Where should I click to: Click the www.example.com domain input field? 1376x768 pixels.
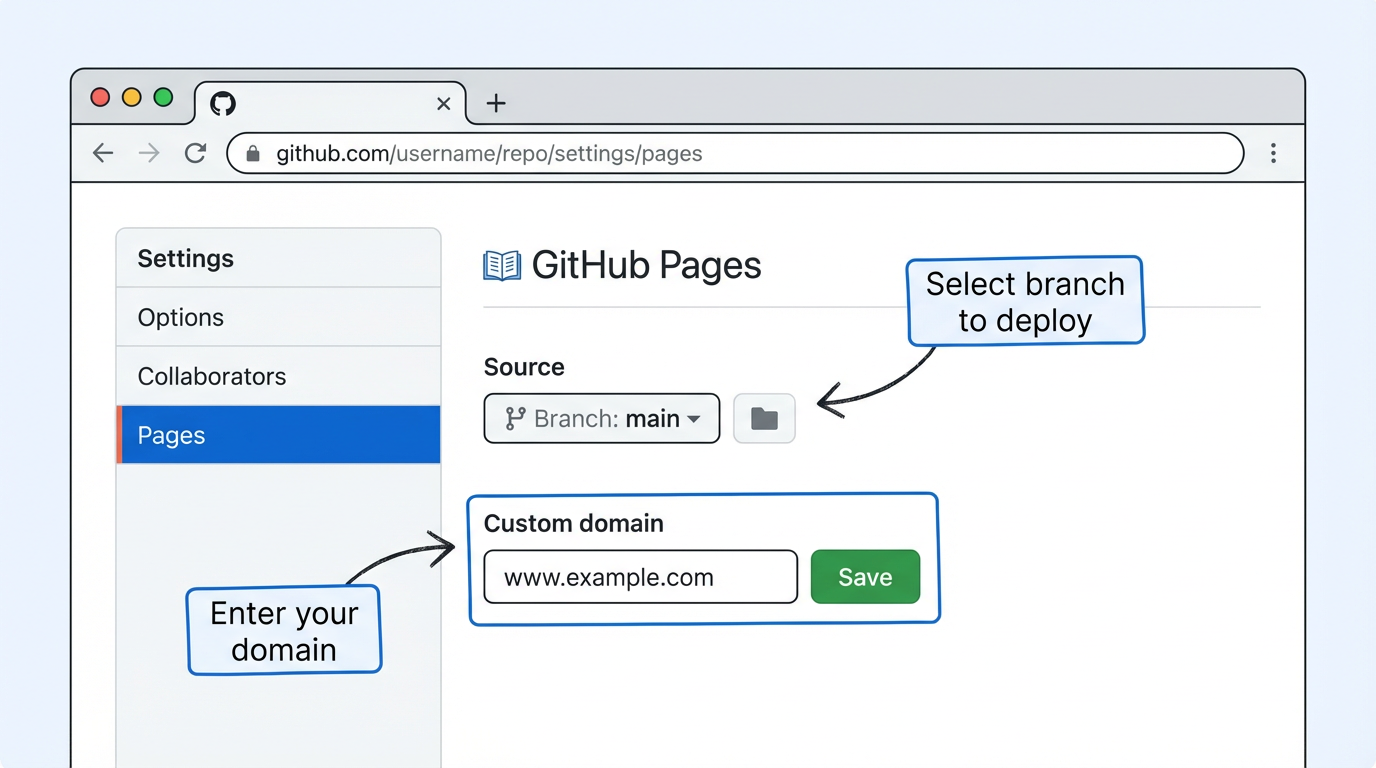[x=639, y=577]
